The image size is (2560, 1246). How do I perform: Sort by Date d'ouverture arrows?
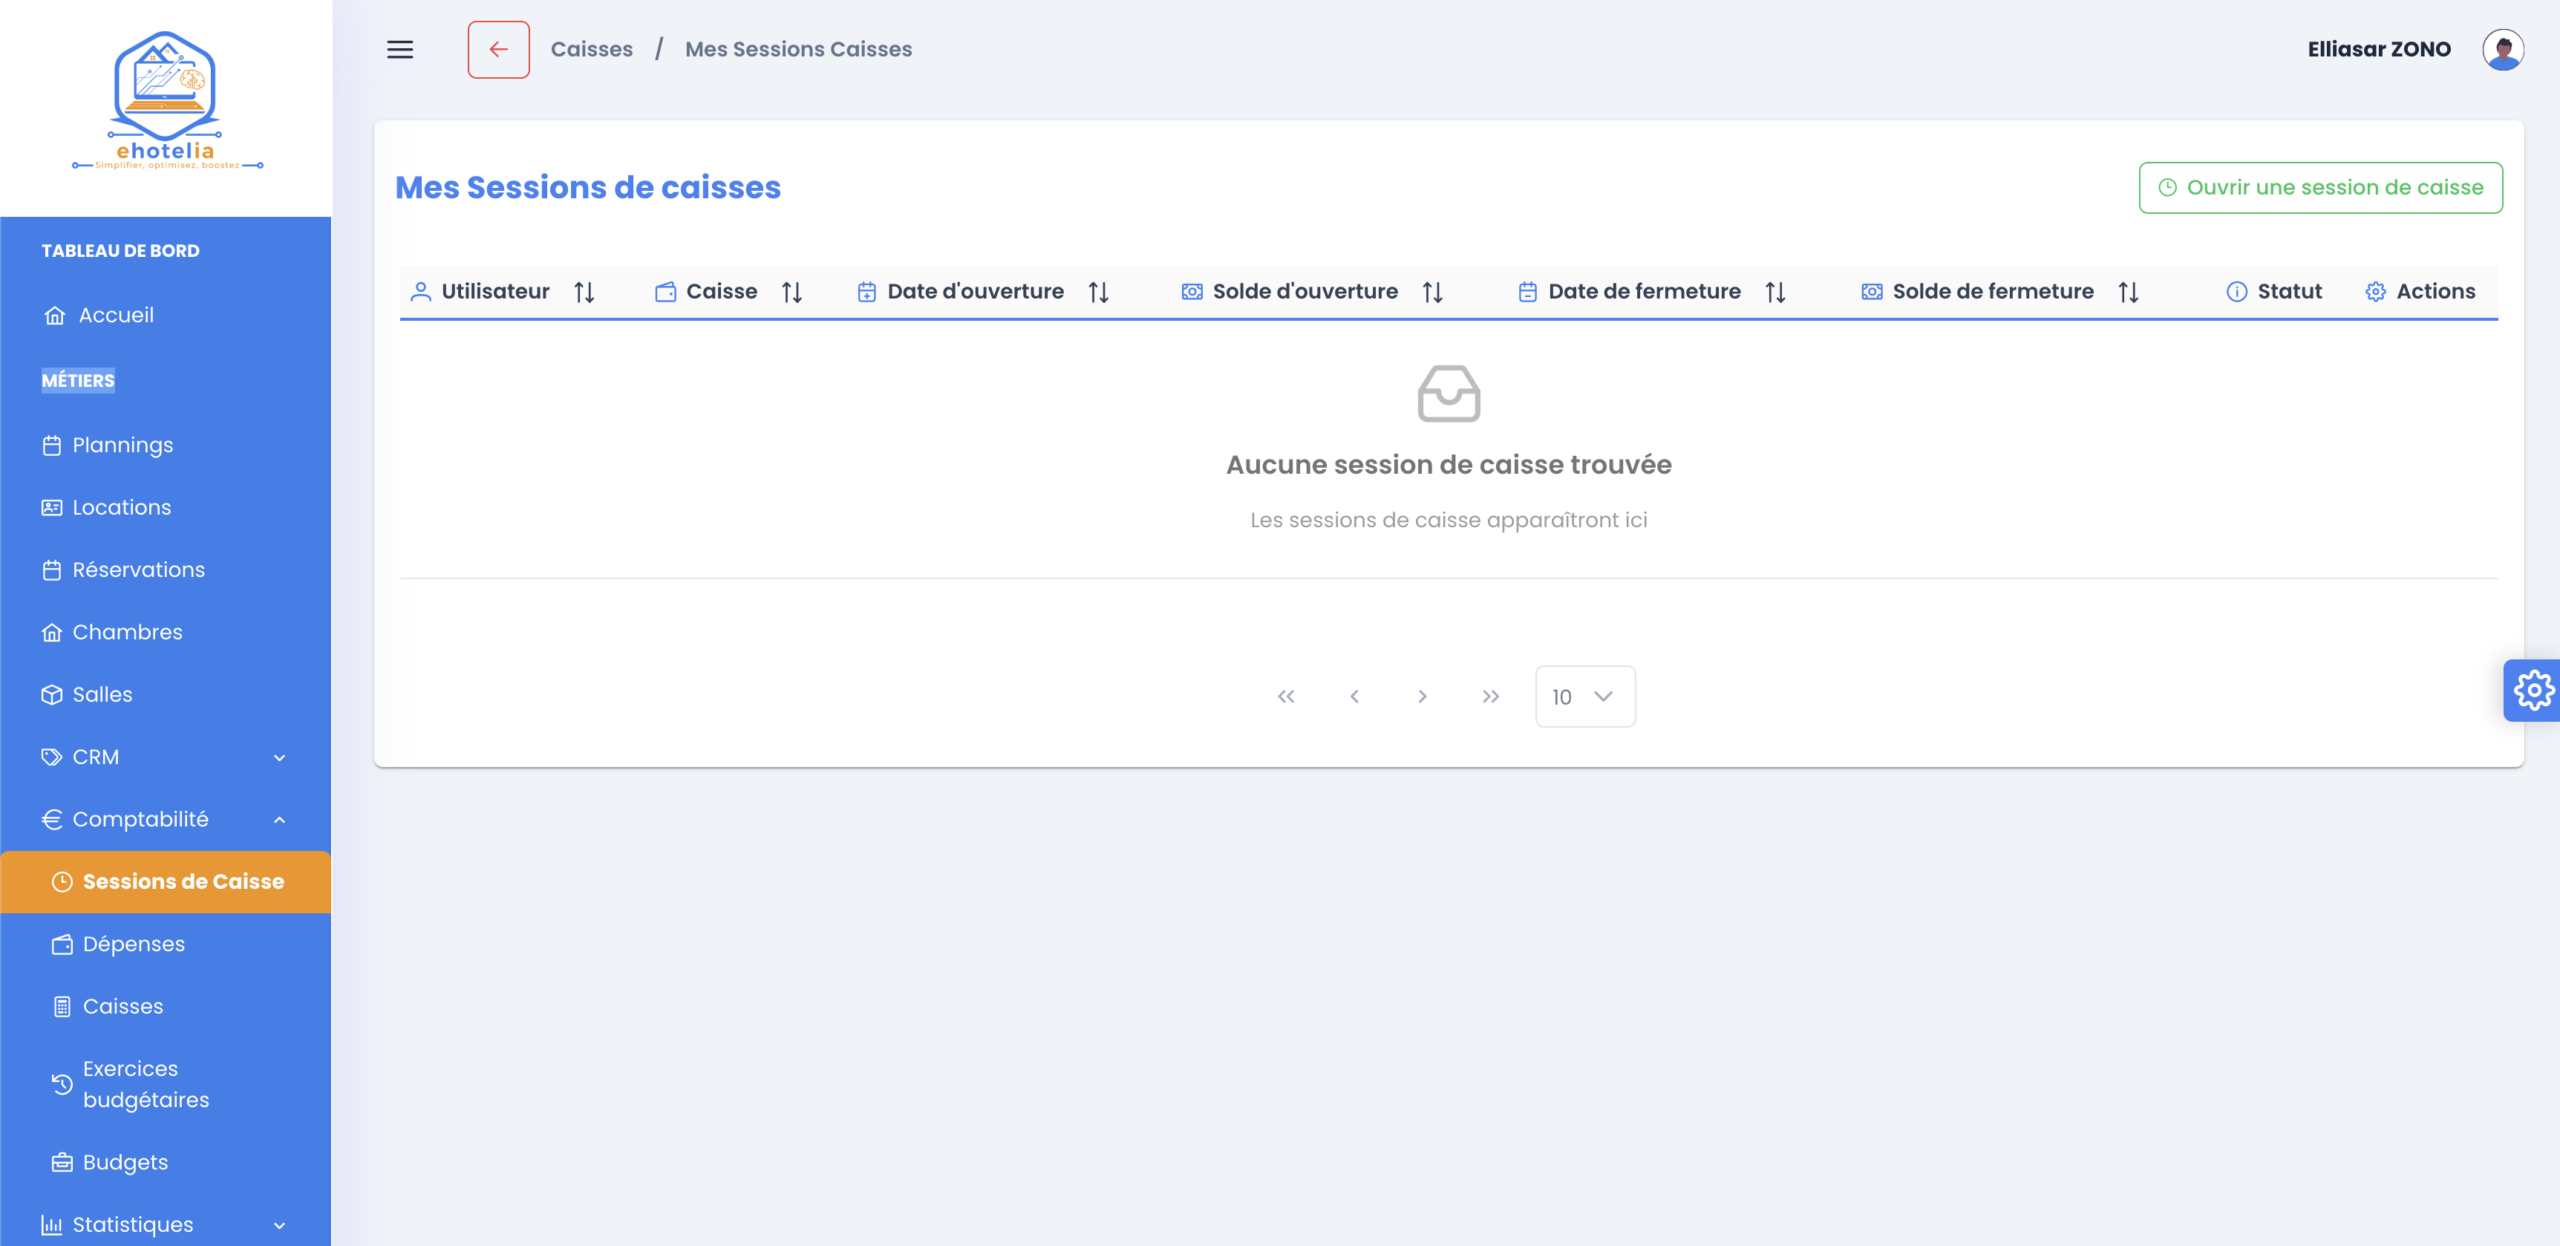coord(1098,292)
